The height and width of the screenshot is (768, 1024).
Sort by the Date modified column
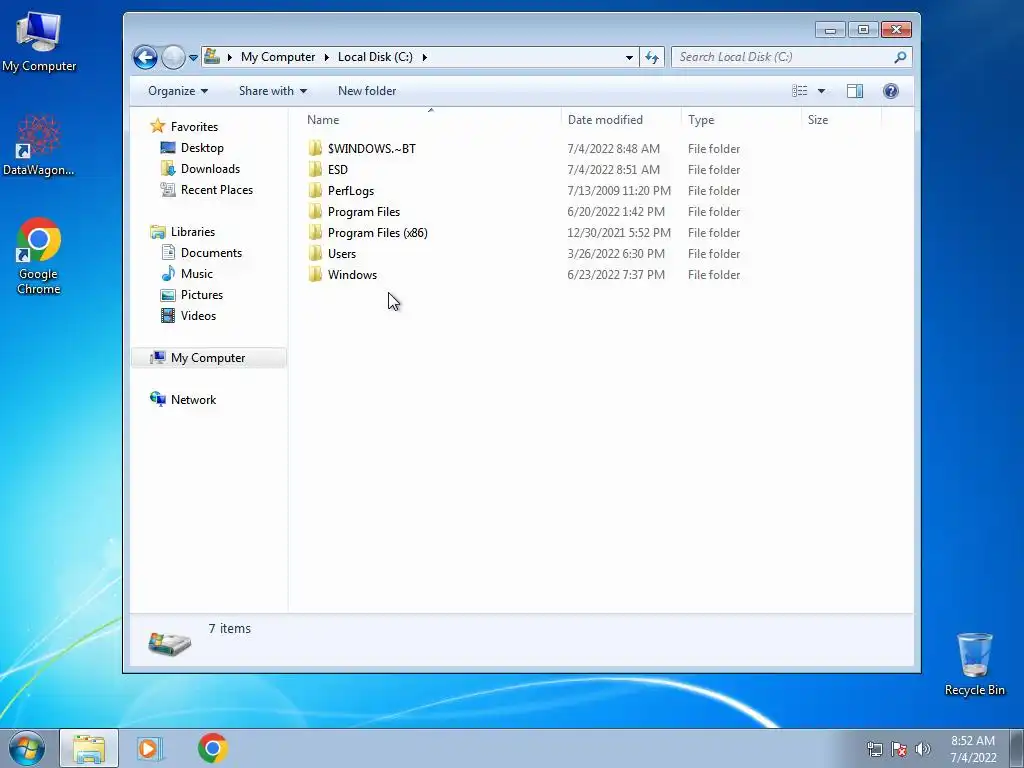tap(620, 120)
